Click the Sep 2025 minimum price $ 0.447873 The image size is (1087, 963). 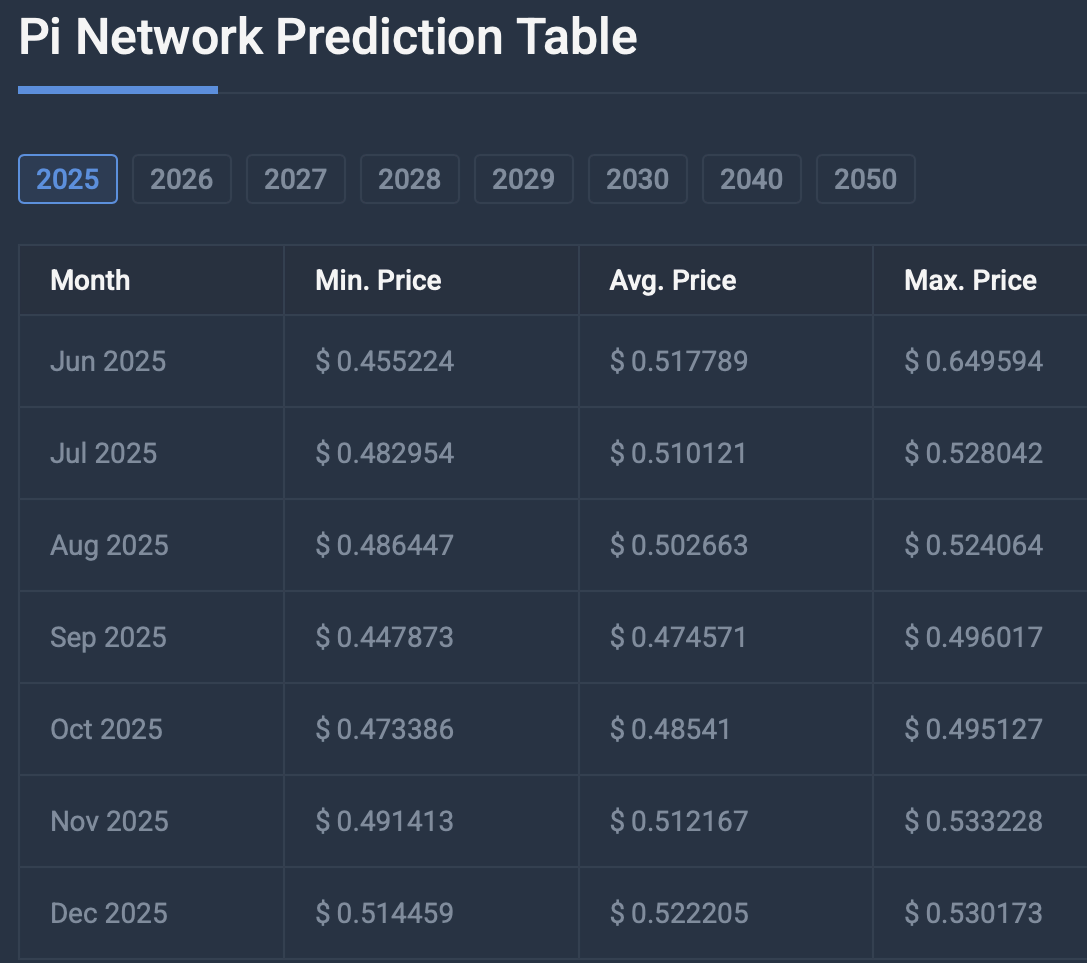coord(385,637)
